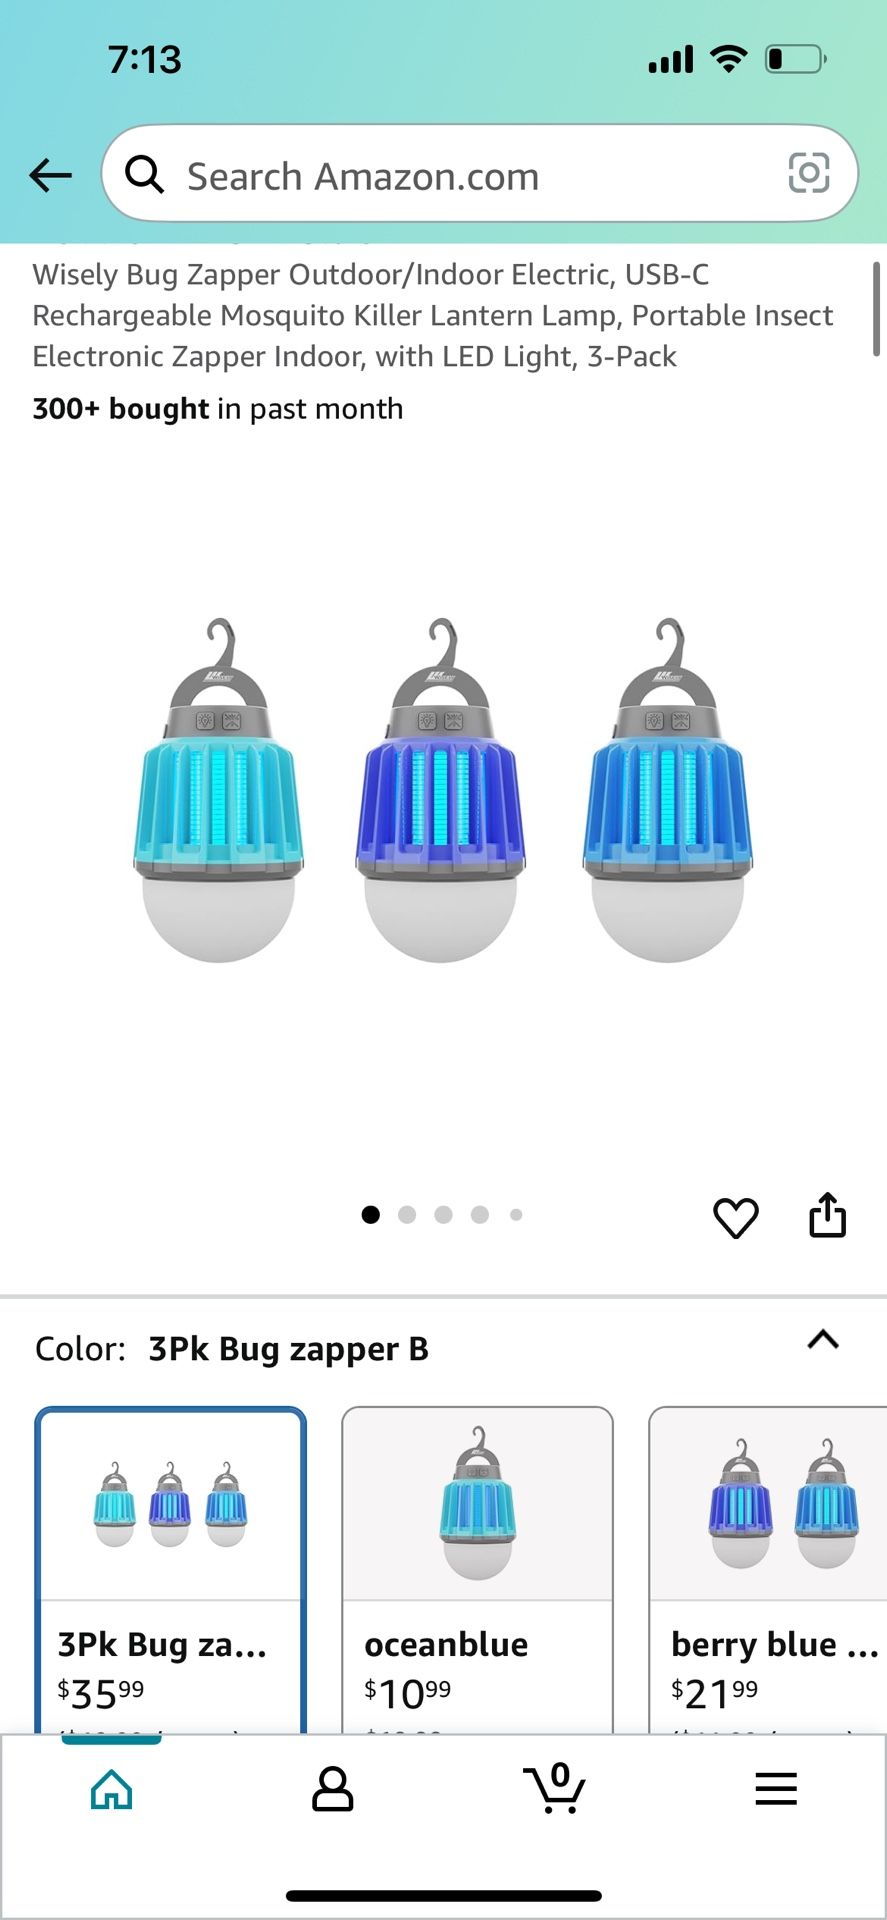This screenshot has height=1920, width=887.
Task: Click the page scrollbar indicator
Action: coord(876,309)
